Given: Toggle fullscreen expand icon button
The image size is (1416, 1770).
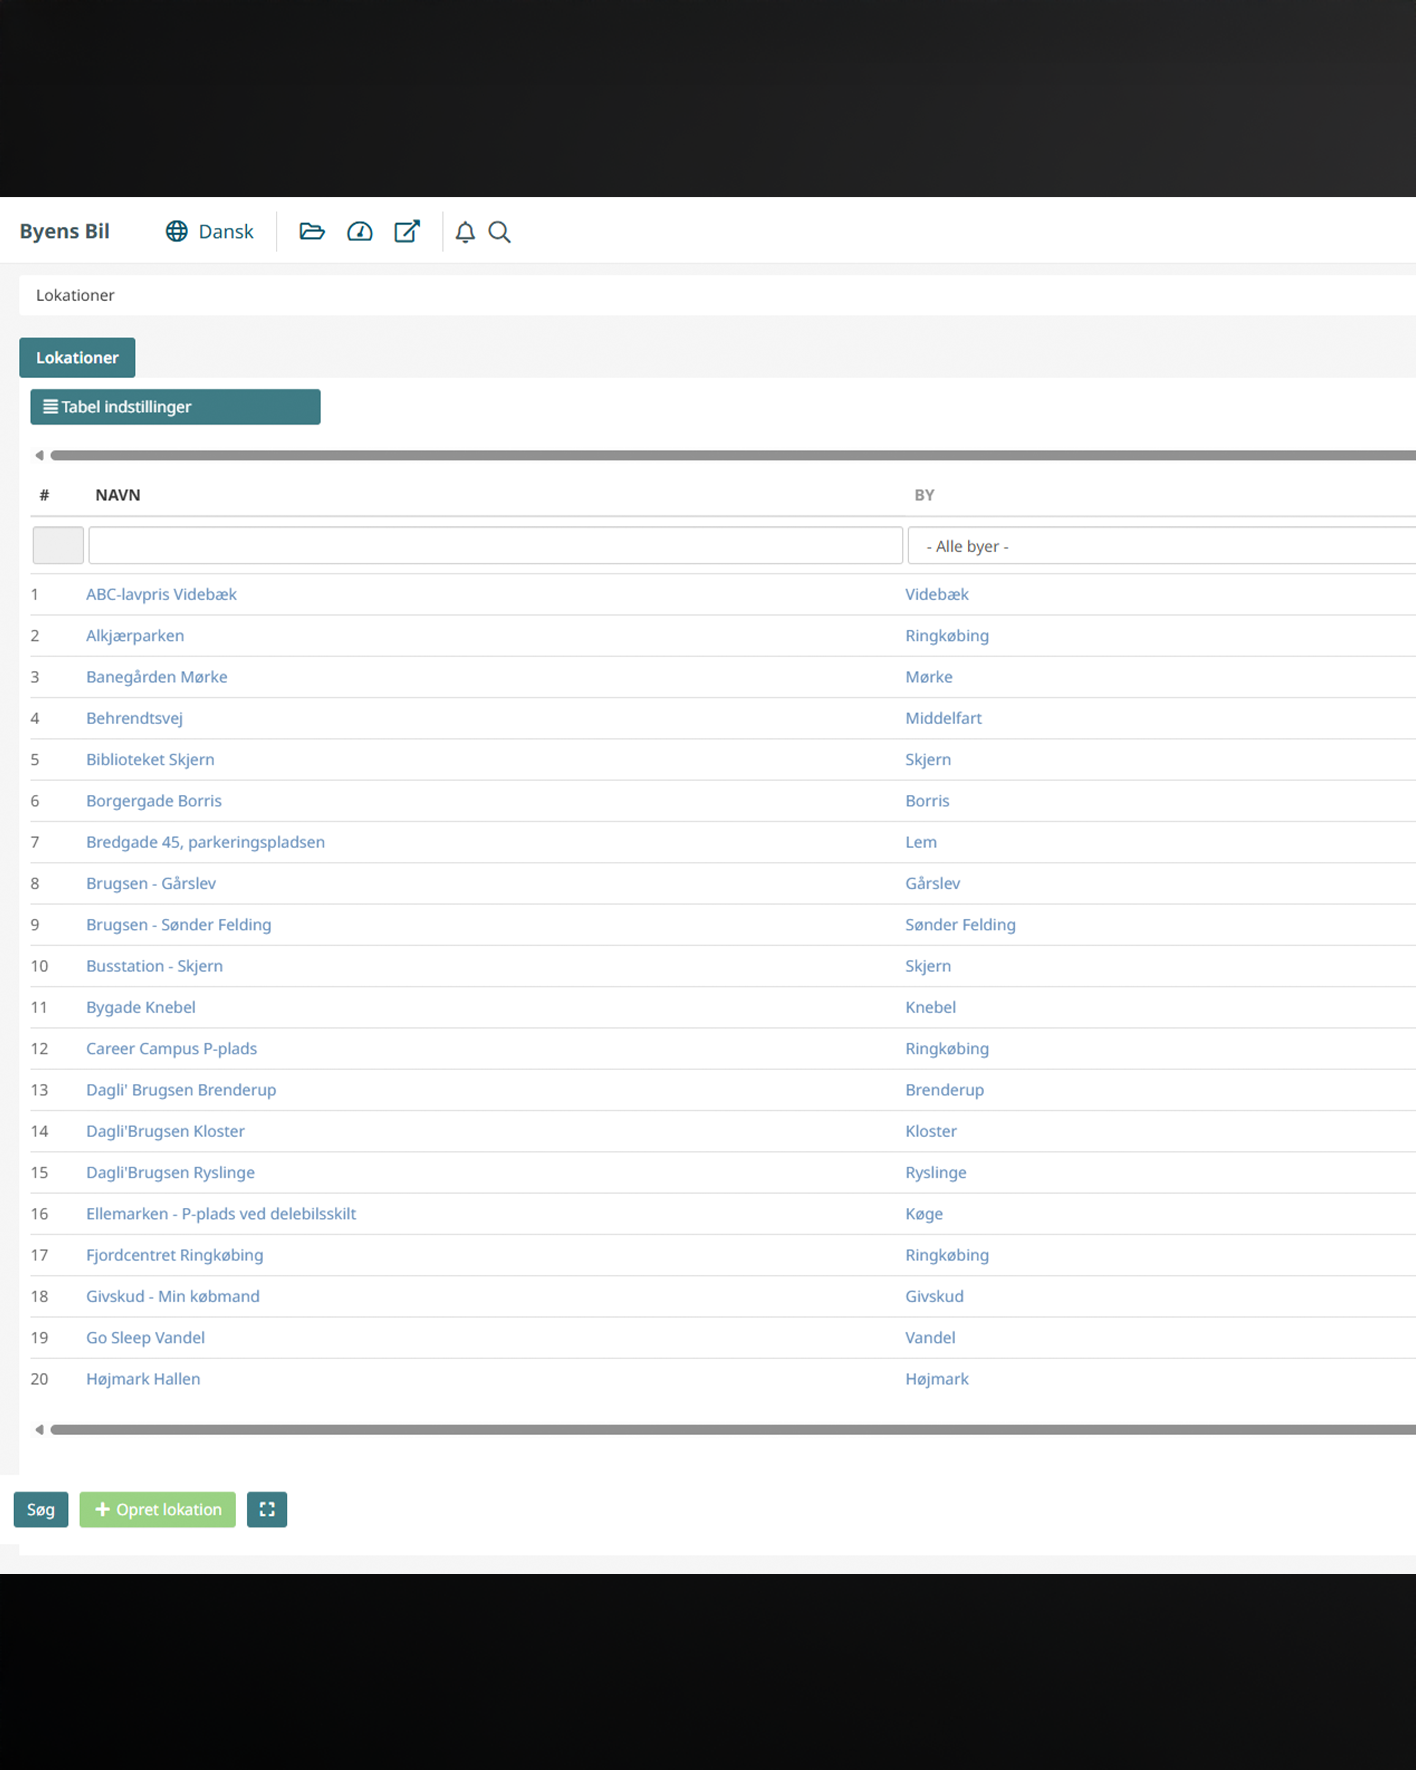Looking at the screenshot, I should click(x=267, y=1509).
